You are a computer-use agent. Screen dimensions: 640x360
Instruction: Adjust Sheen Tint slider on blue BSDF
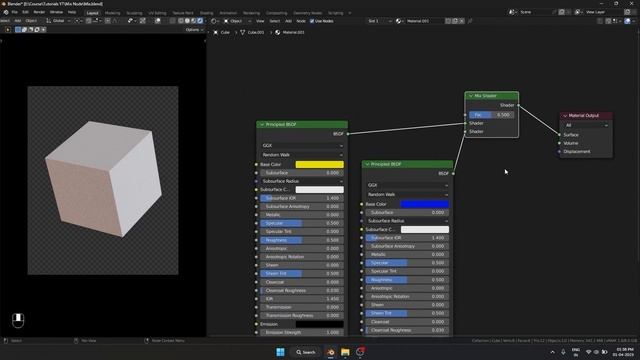pos(407,313)
